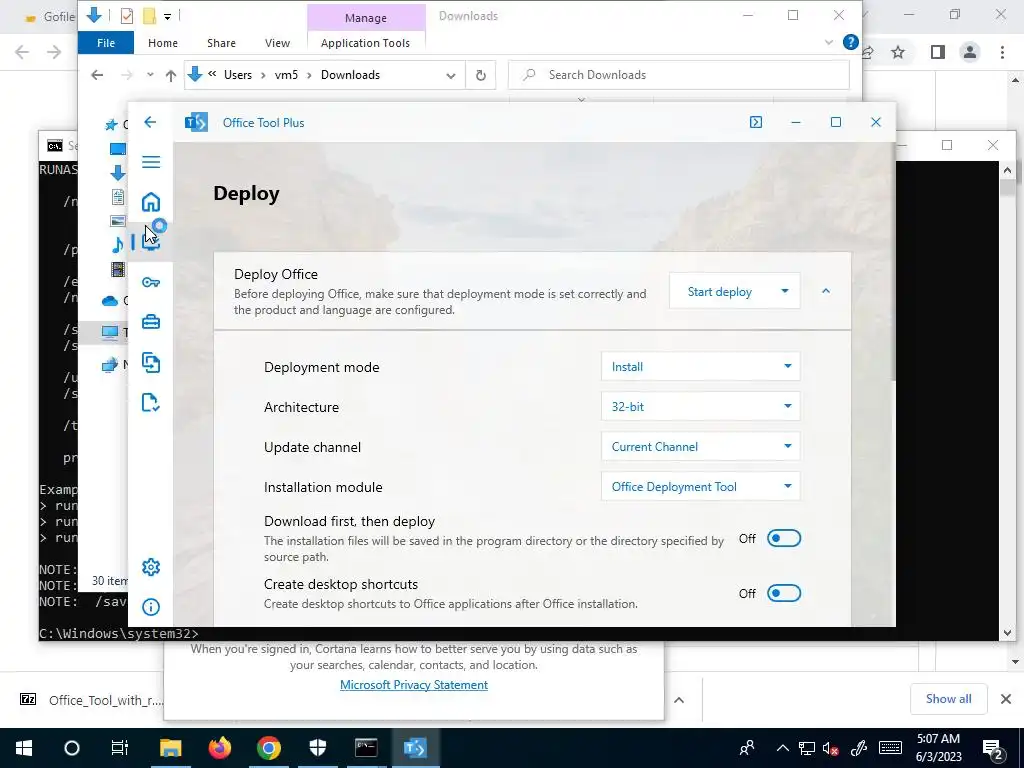
Task: Open recent locations arrow in File Explorer
Action: coord(150,75)
